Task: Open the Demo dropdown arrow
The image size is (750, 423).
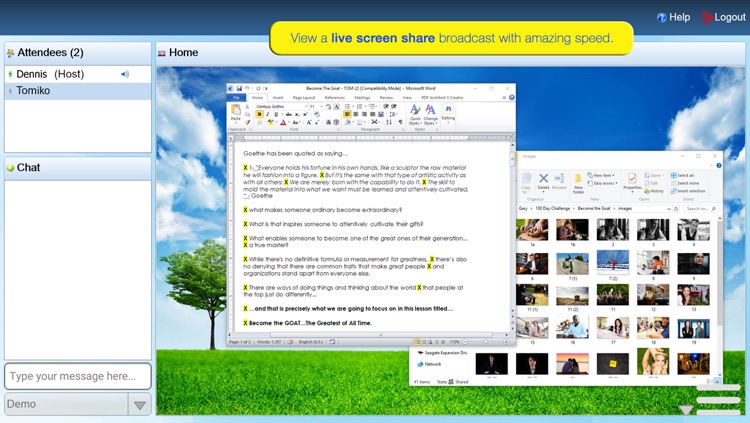Action: [140, 405]
